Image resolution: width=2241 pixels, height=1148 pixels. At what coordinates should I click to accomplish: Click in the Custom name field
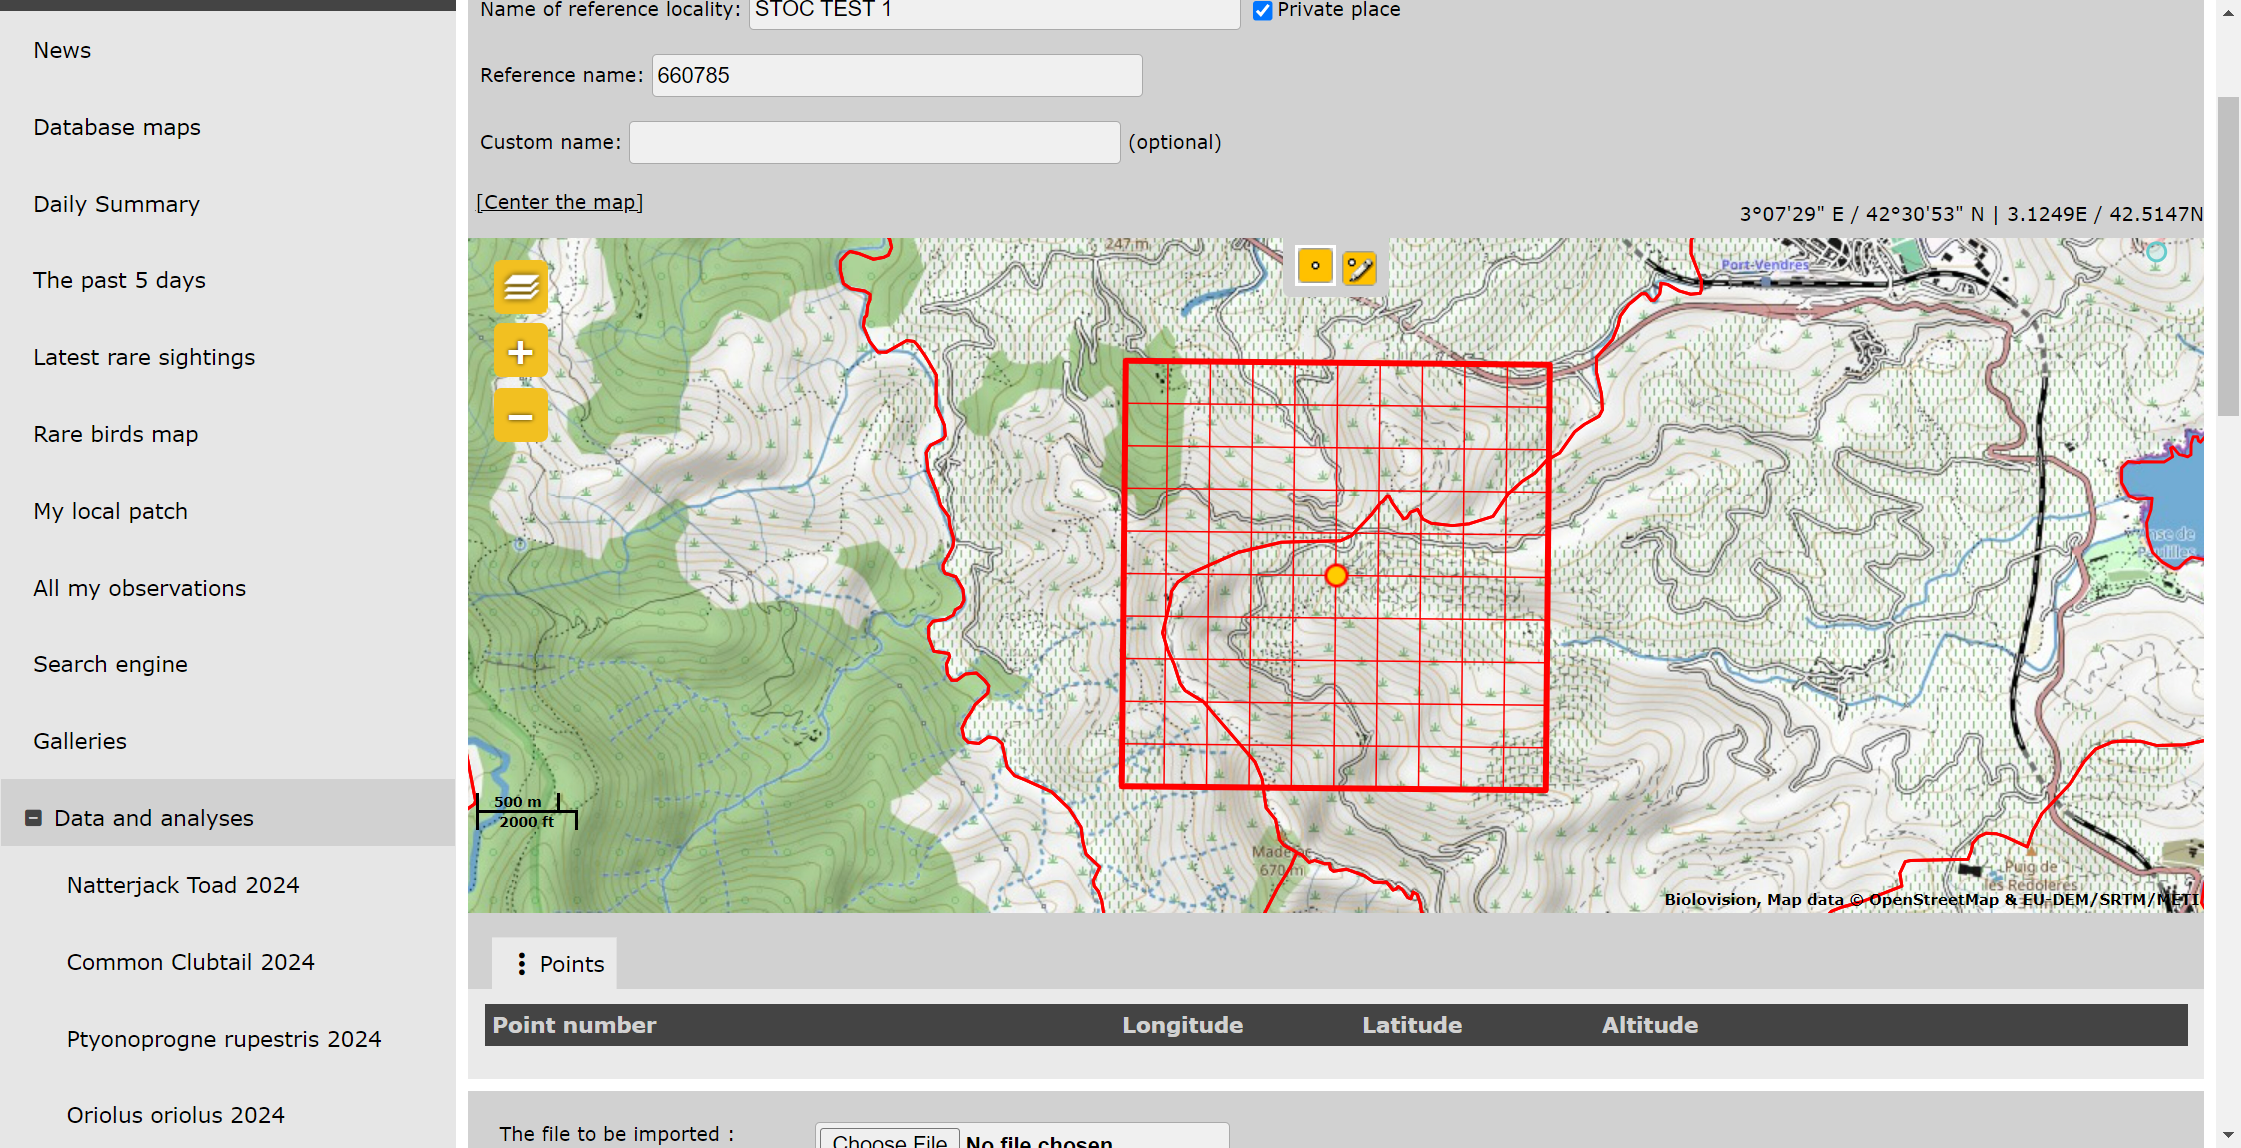pyautogui.click(x=874, y=142)
